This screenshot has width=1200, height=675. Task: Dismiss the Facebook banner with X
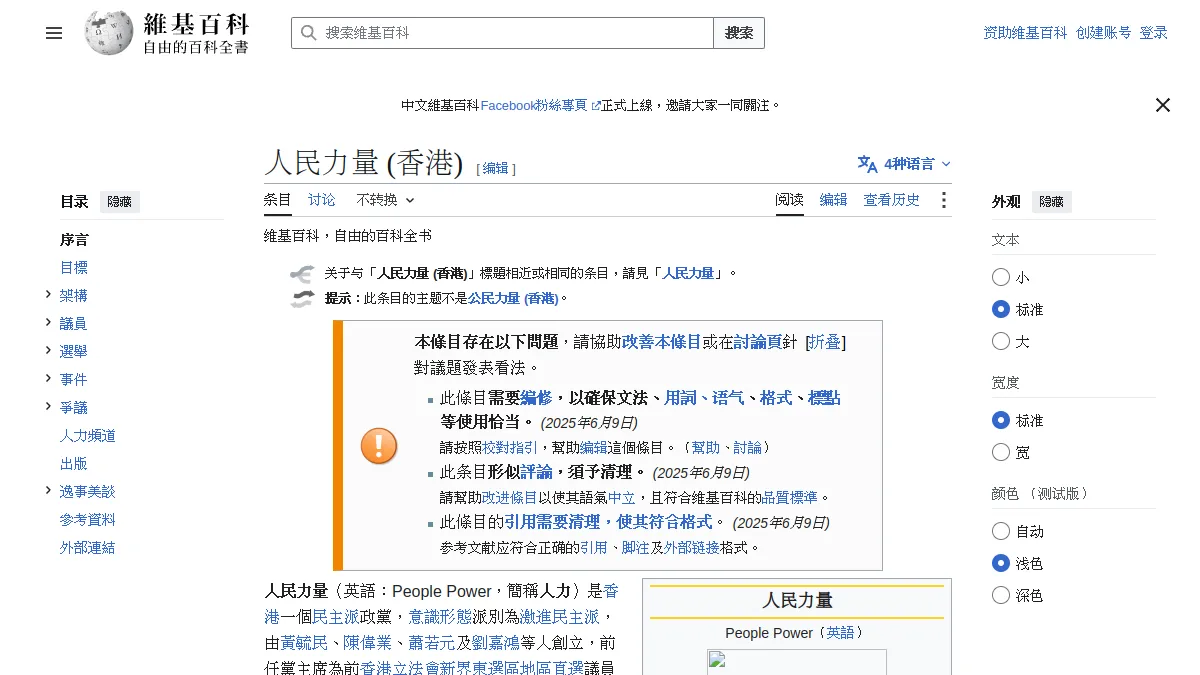pos(1162,105)
